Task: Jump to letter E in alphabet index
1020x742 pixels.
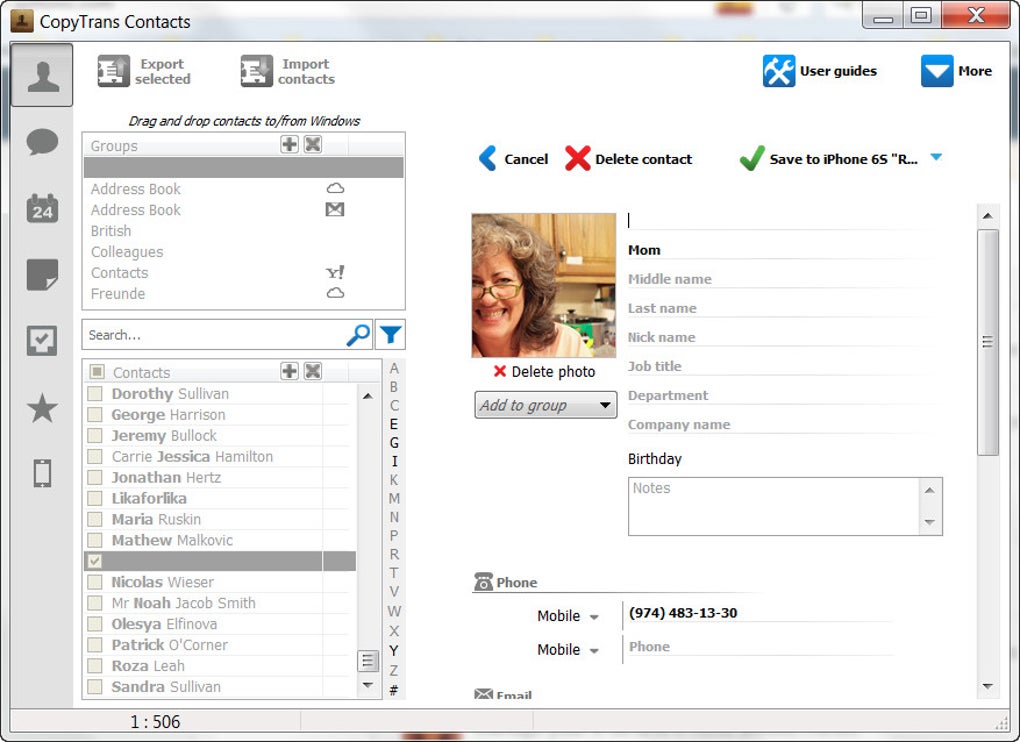Action: [394, 424]
